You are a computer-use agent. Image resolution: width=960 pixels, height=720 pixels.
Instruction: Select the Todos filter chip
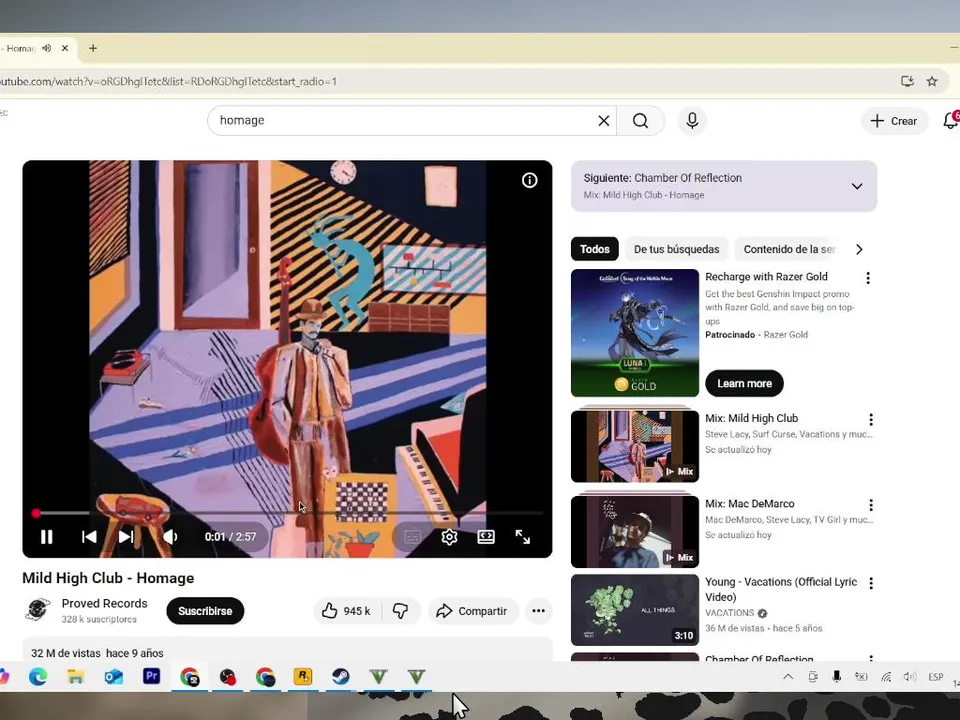tap(594, 249)
